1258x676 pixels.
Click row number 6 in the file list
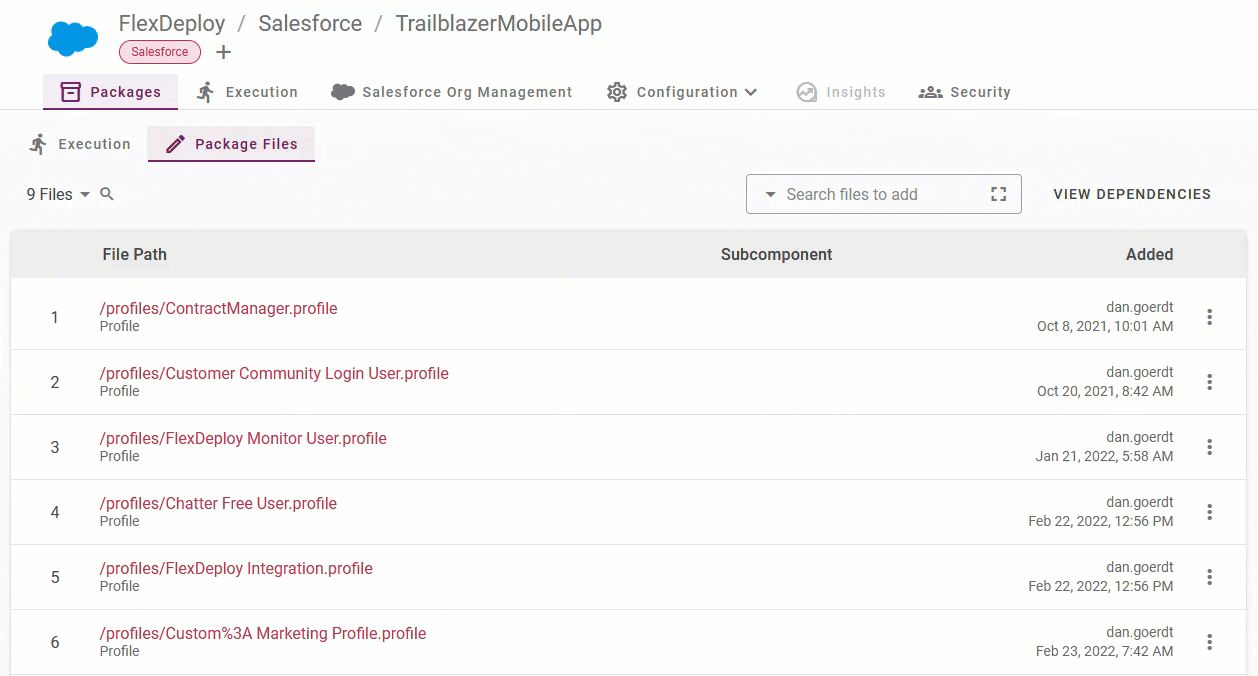click(x=55, y=642)
